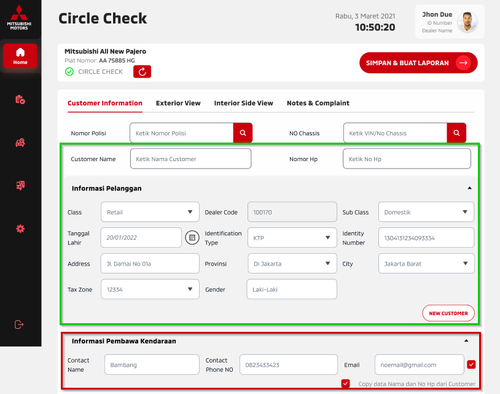Switch to Interior Side View tab

click(244, 103)
